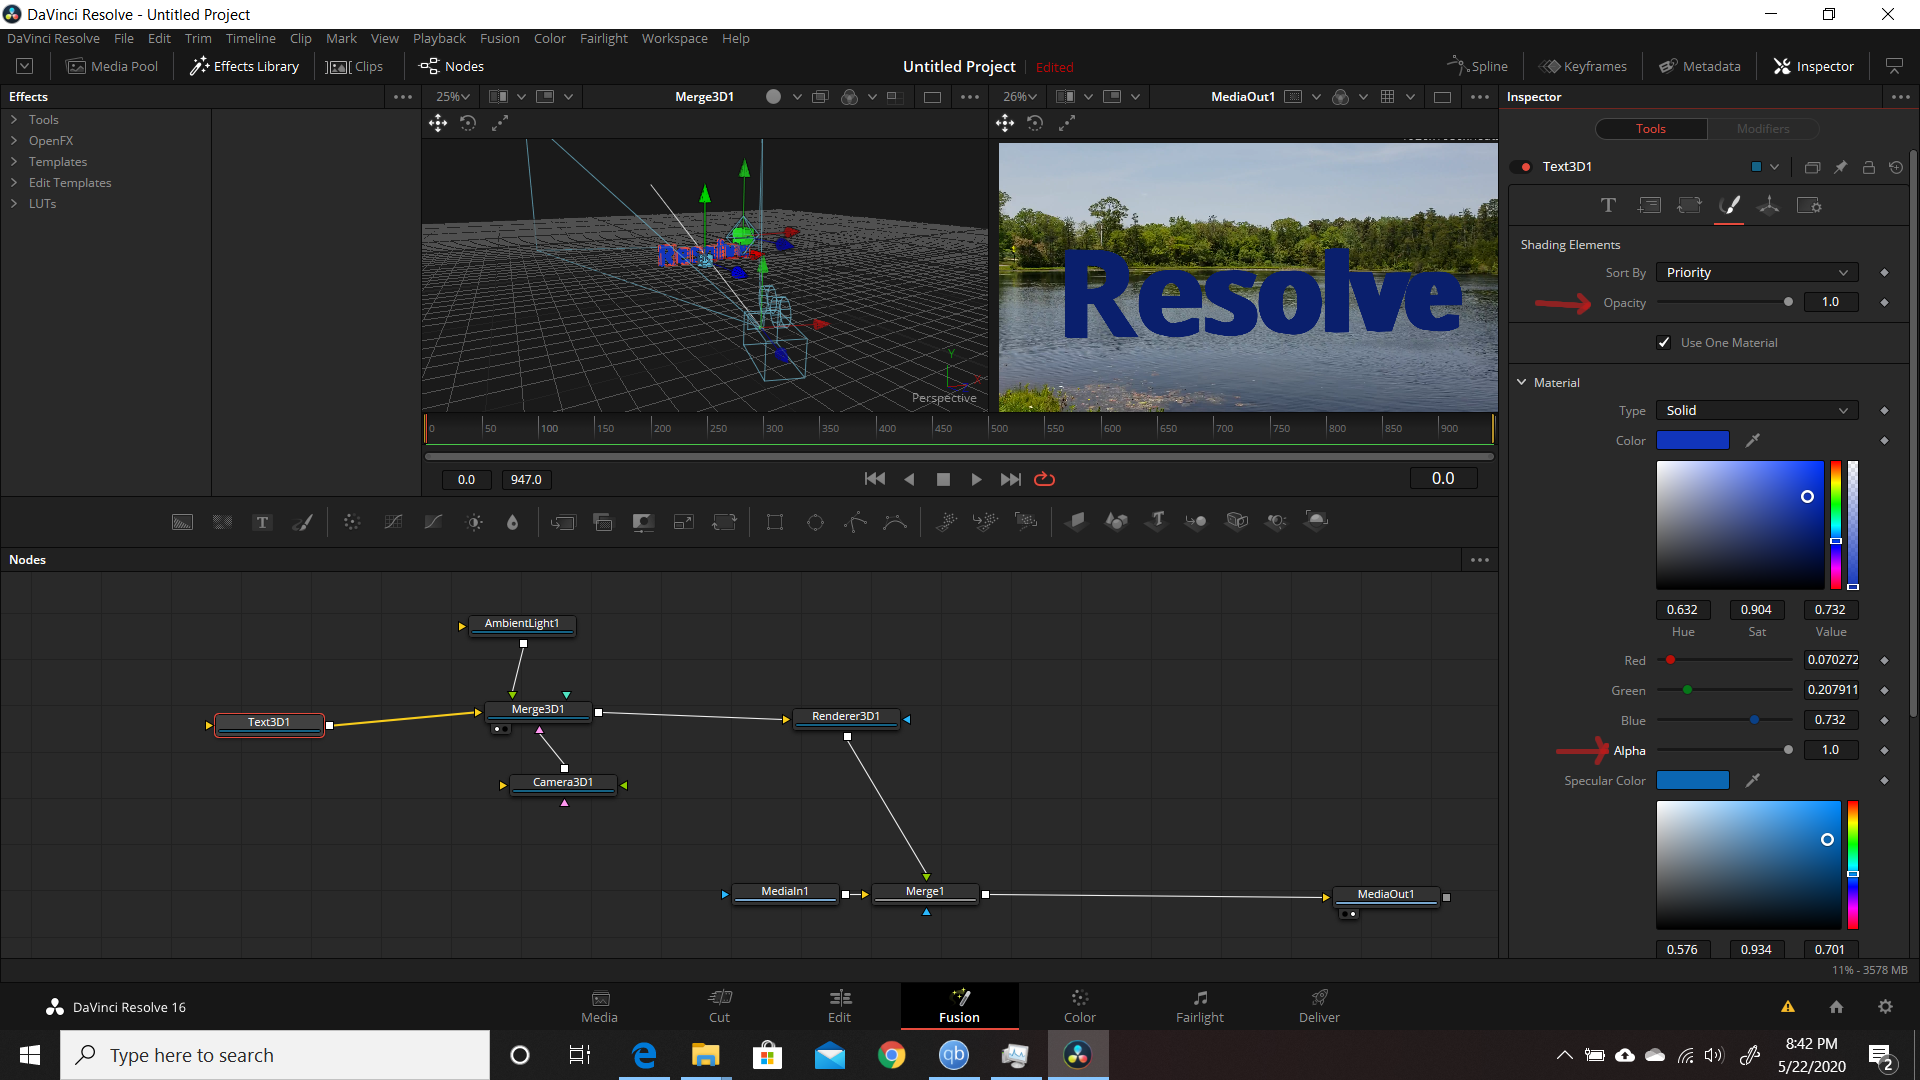Expand the LUTs category in Effects

click(x=14, y=204)
